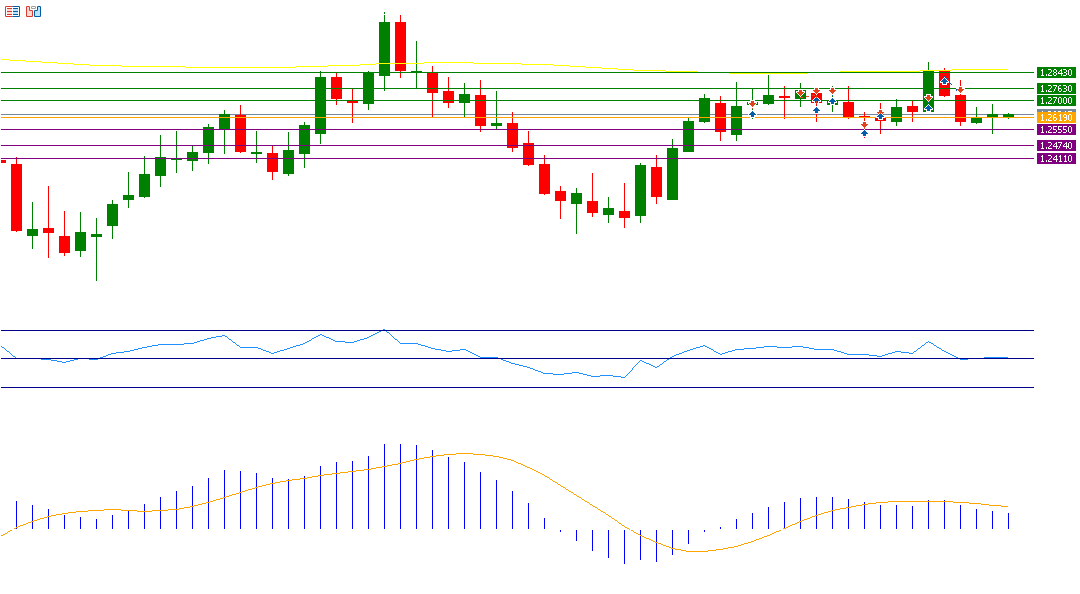Select the large red candle at far left

coord(16,197)
